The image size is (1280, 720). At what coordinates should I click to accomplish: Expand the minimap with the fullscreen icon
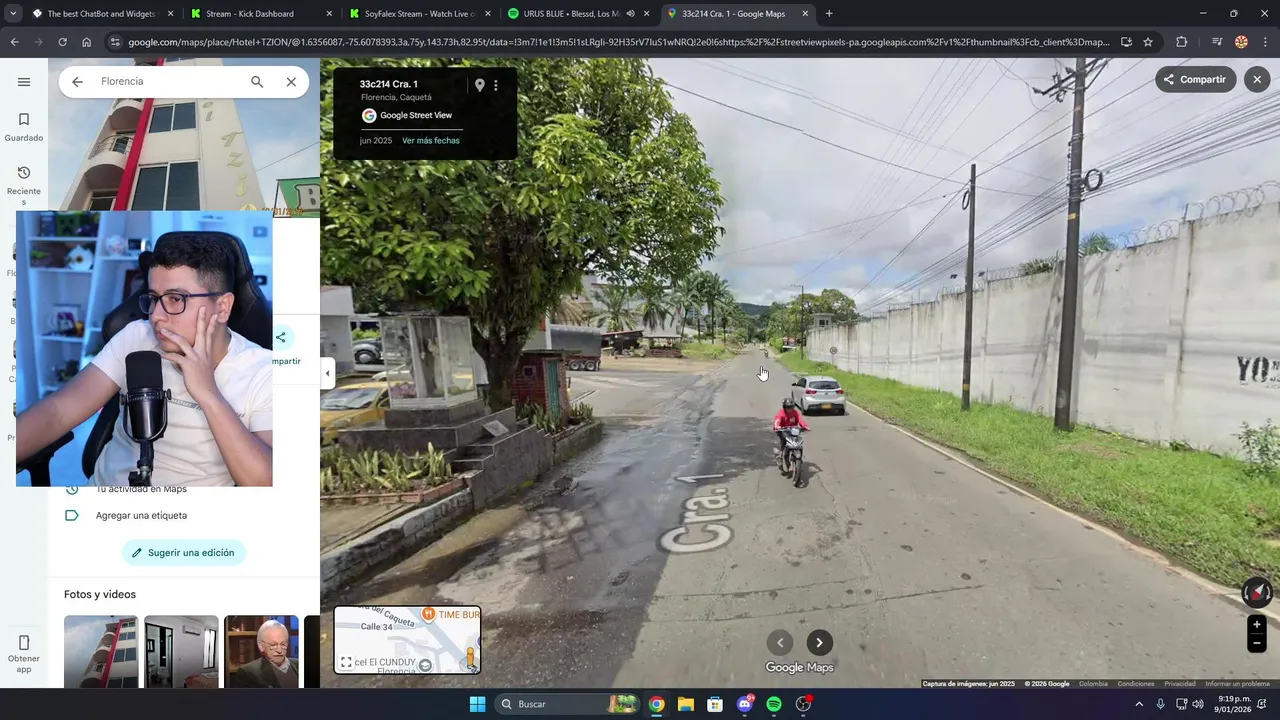click(346, 662)
